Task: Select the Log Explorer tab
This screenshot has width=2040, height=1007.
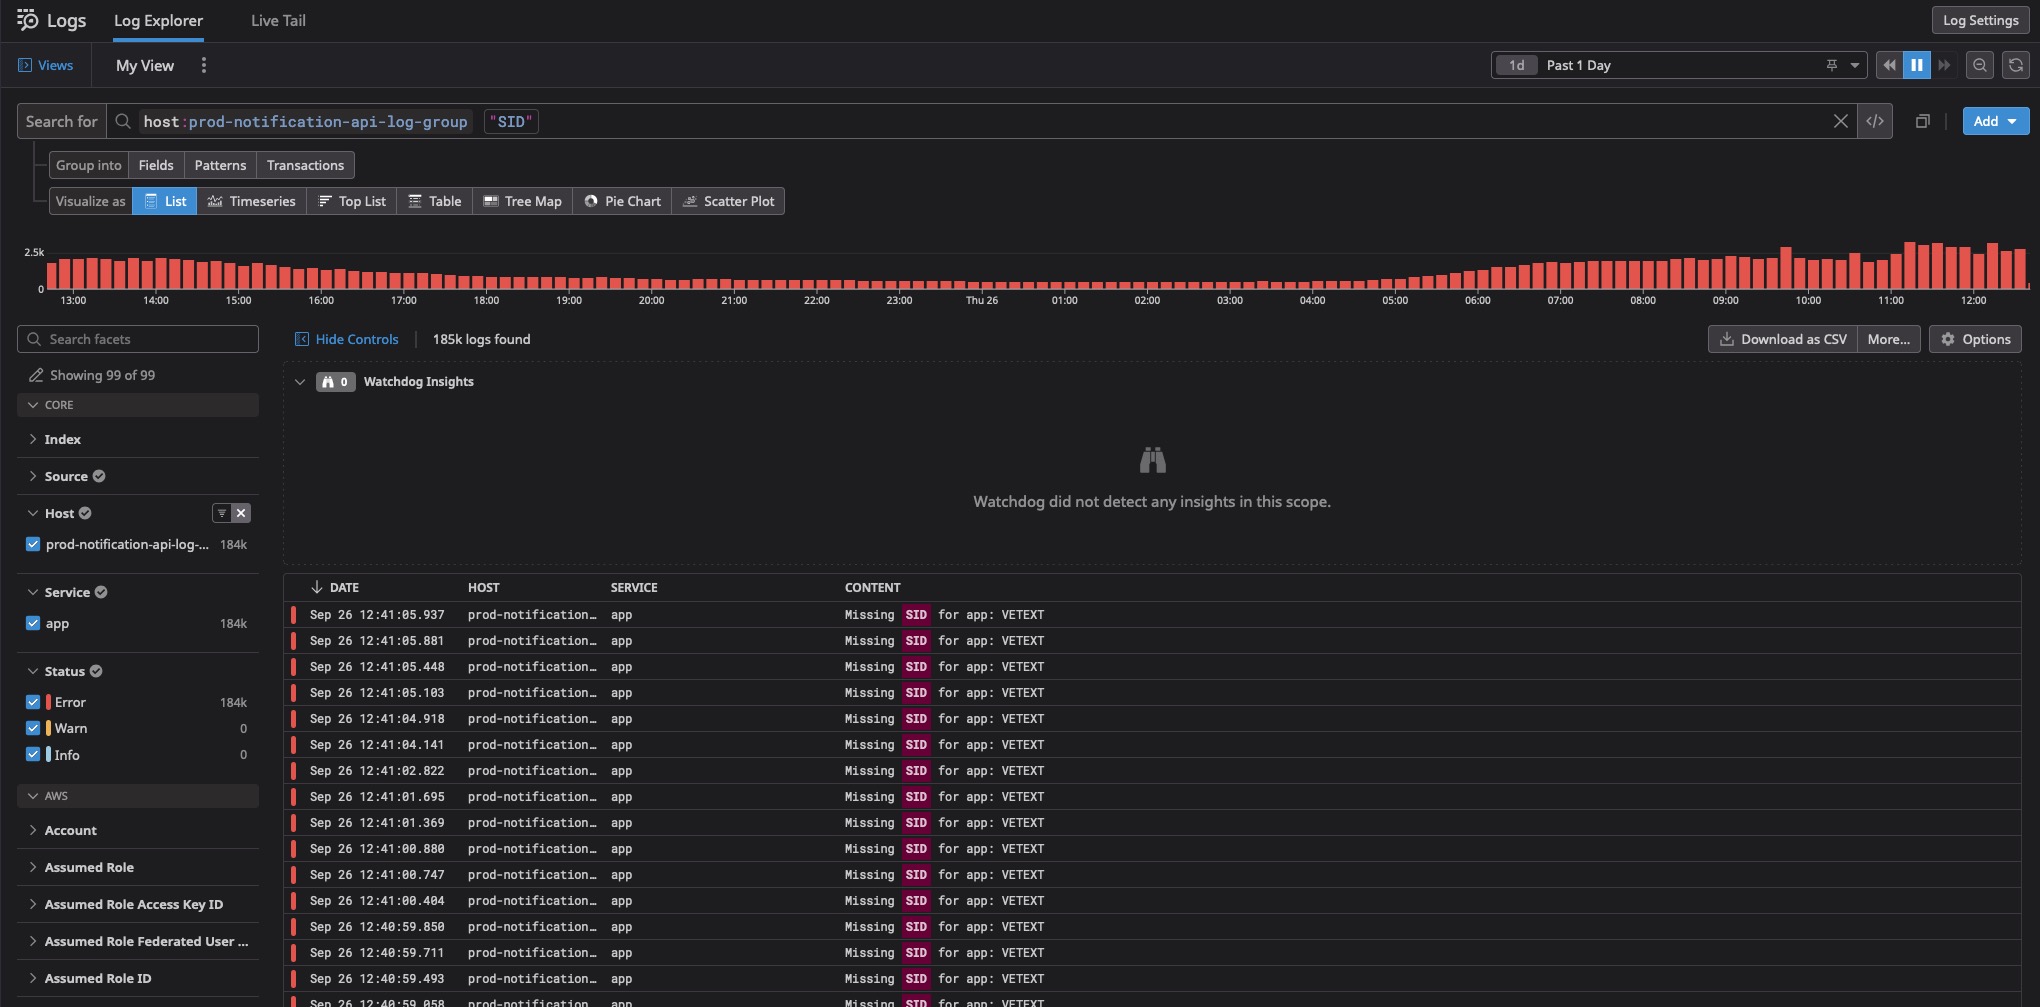Action: [158, 20]
